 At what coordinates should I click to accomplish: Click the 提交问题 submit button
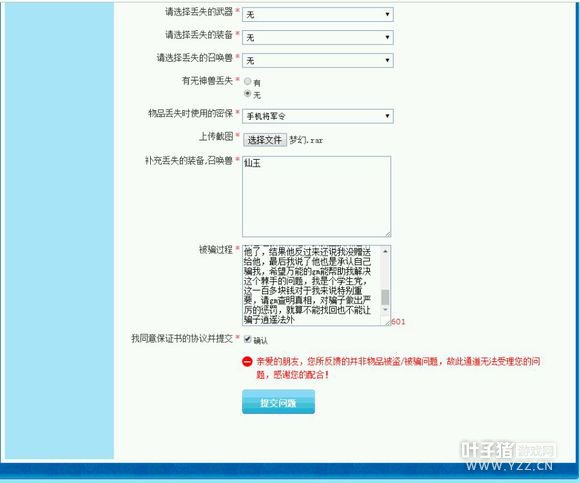(279, 402)
